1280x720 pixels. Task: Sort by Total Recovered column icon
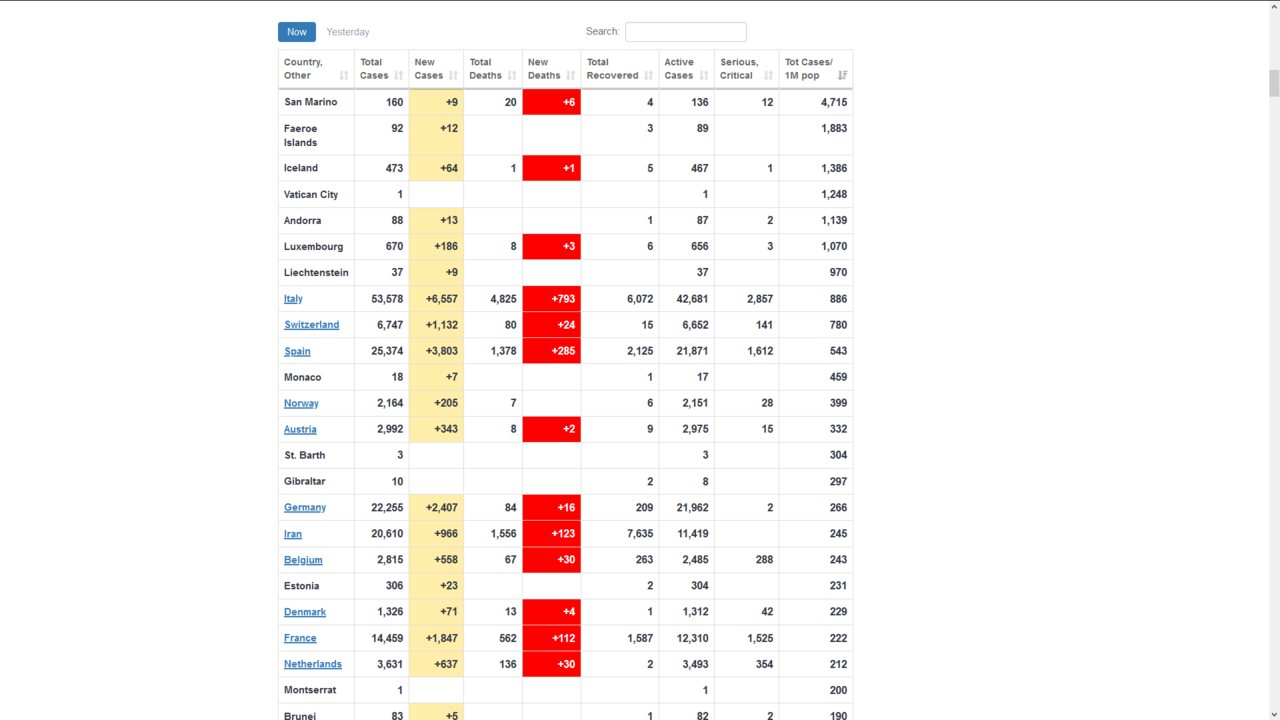point(649,75)
